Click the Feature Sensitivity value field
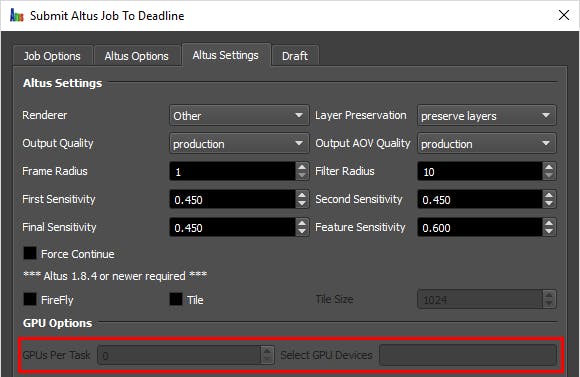 [480, 227]
